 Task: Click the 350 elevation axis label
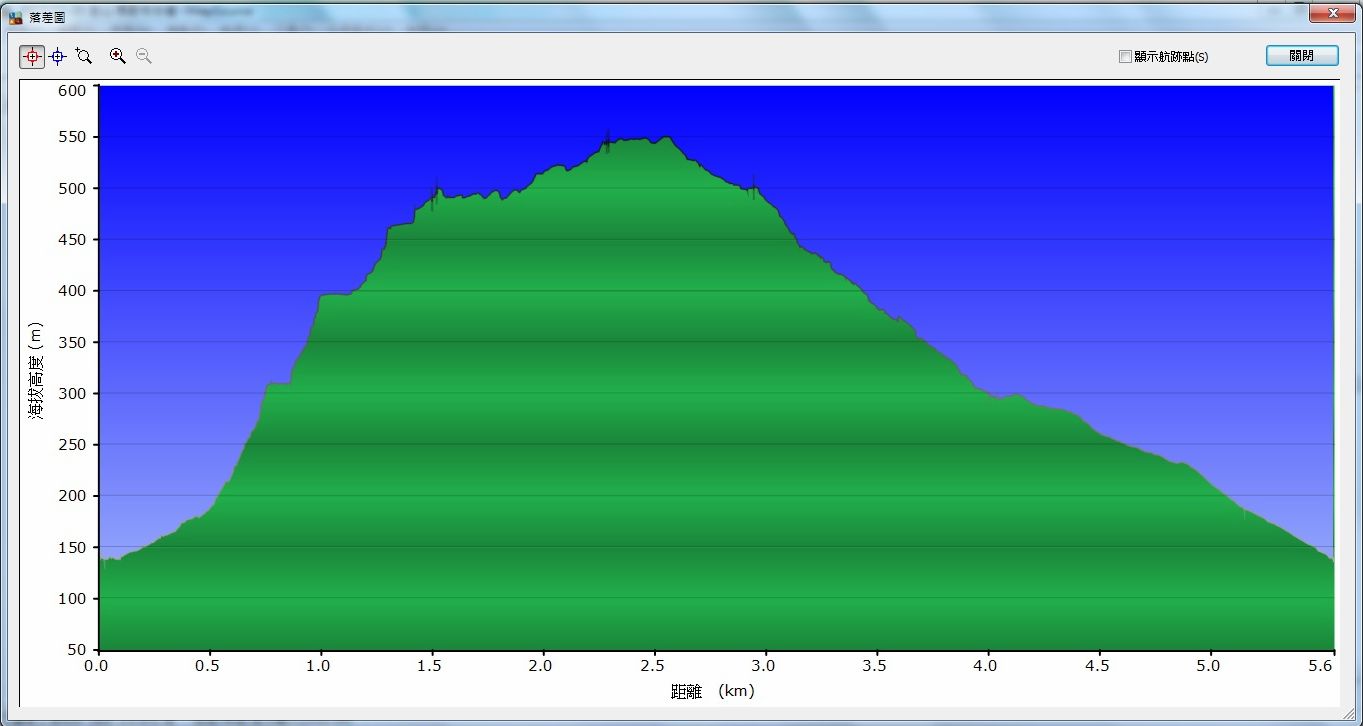click(x=74, y=342)
